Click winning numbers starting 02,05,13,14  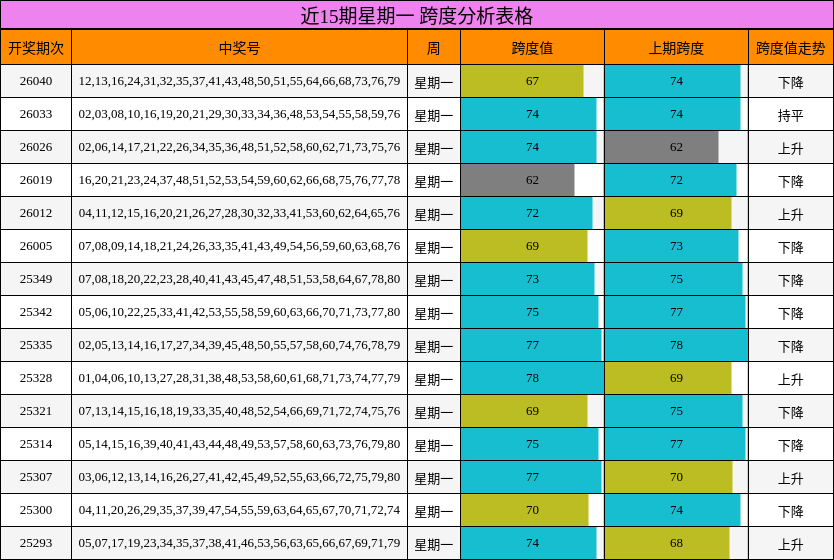click(239, 345)
